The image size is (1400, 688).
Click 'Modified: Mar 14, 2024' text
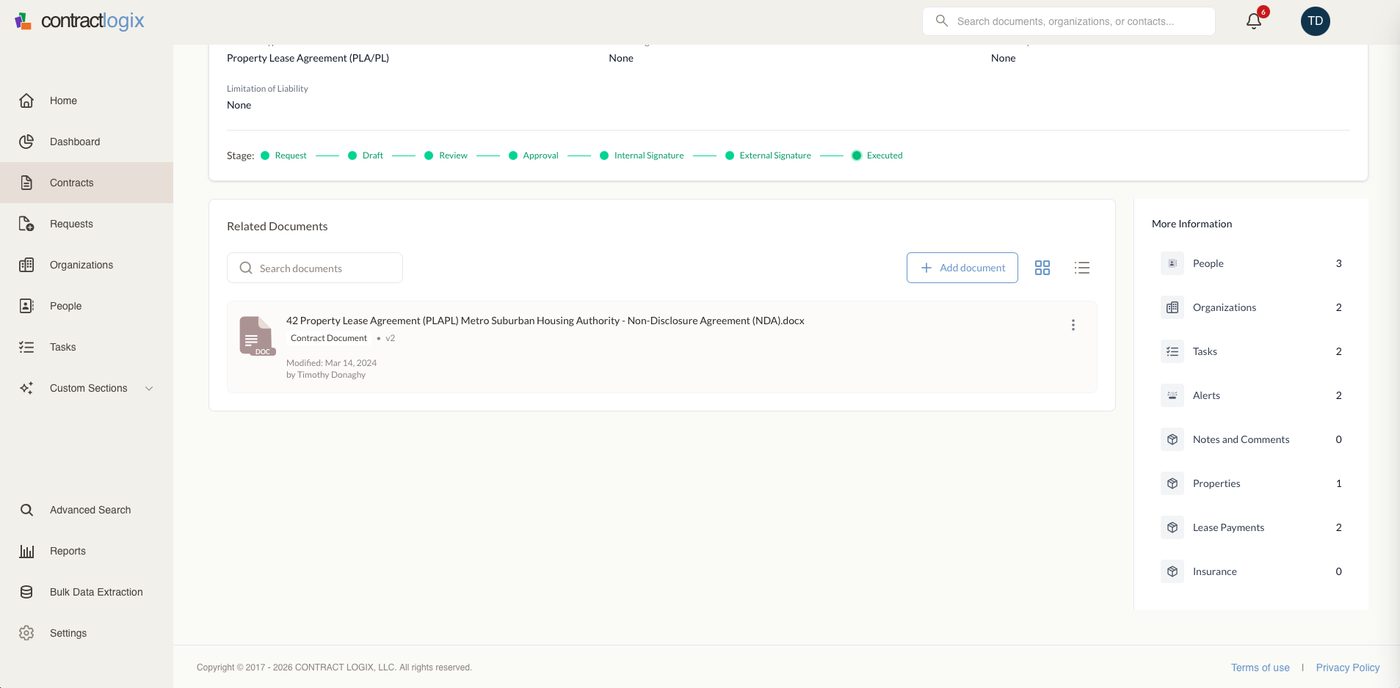[x=331, y=363]
